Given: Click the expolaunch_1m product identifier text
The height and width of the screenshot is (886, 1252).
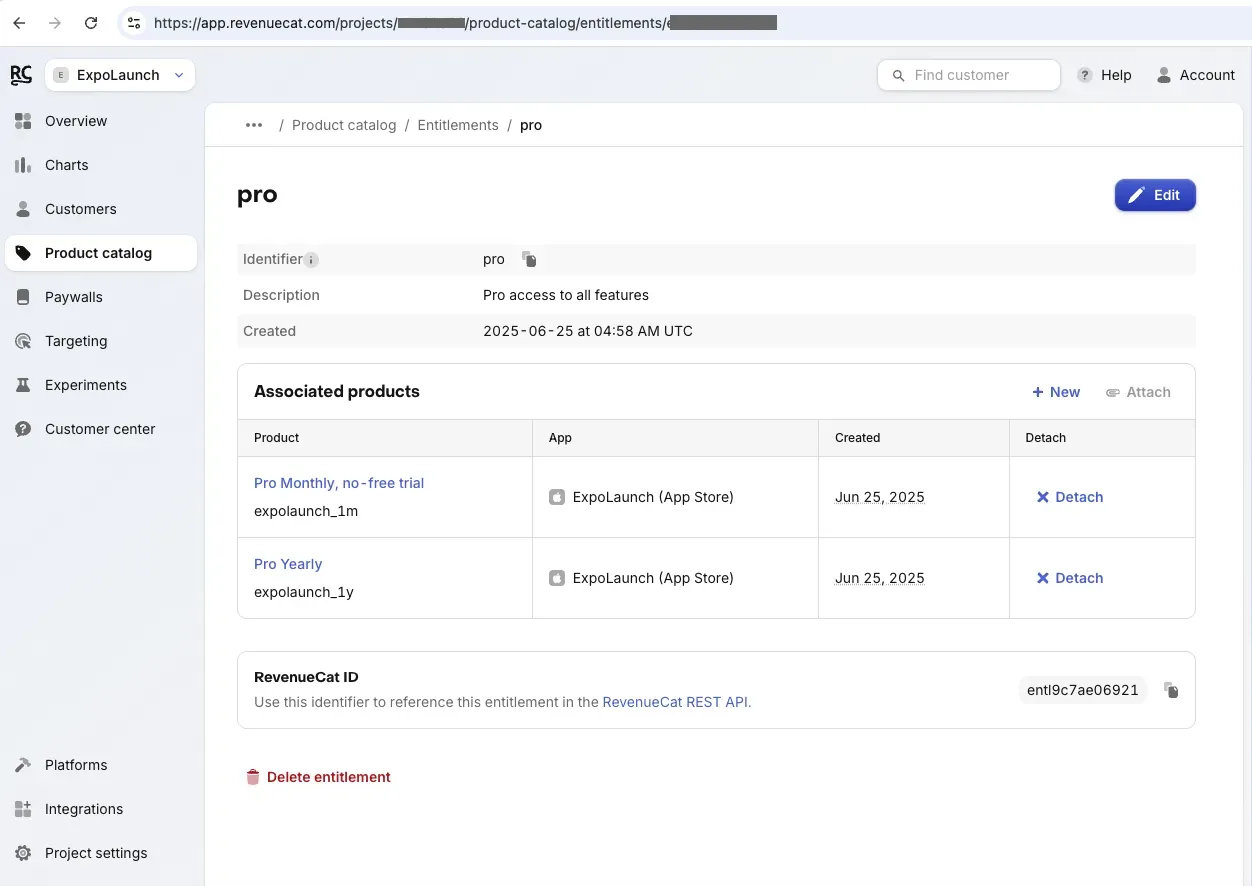Looking at the screenshot, I should point(306,511).
